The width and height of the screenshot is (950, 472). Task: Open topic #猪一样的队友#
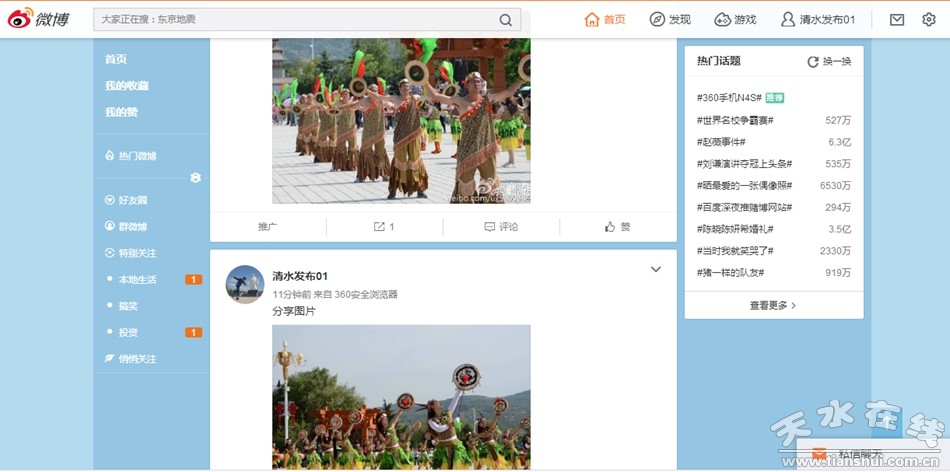(x=730, y=273)
